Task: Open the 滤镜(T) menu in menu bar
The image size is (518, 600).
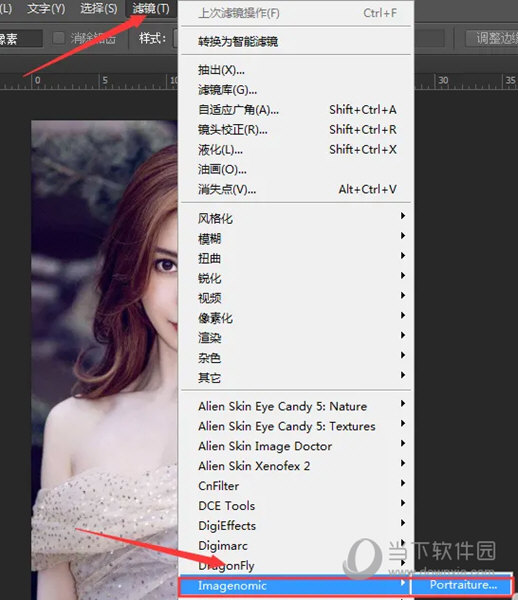Action: [151, 8]
